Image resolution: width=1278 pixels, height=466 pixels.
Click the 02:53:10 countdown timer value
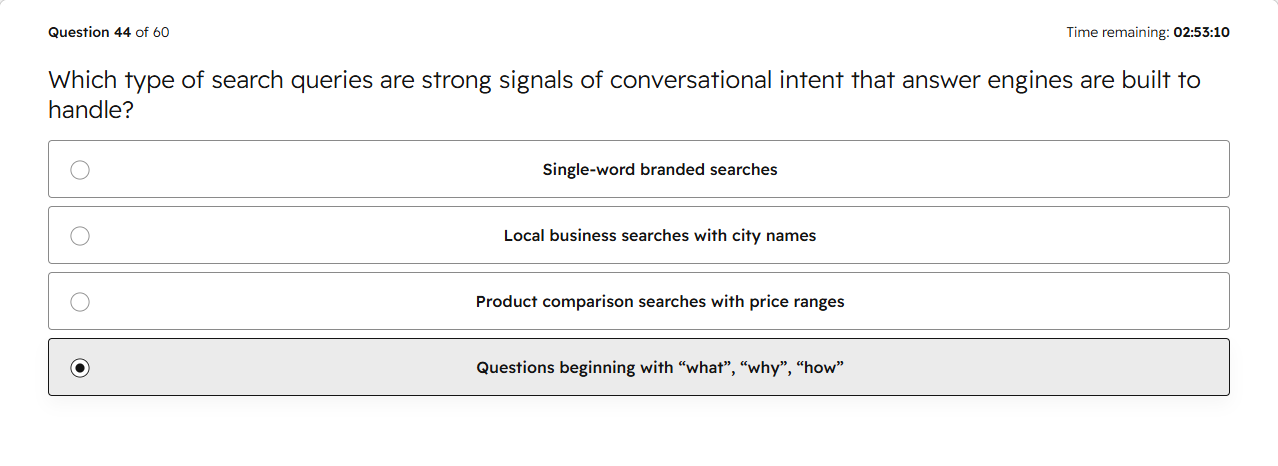[x=1202, y=32]
